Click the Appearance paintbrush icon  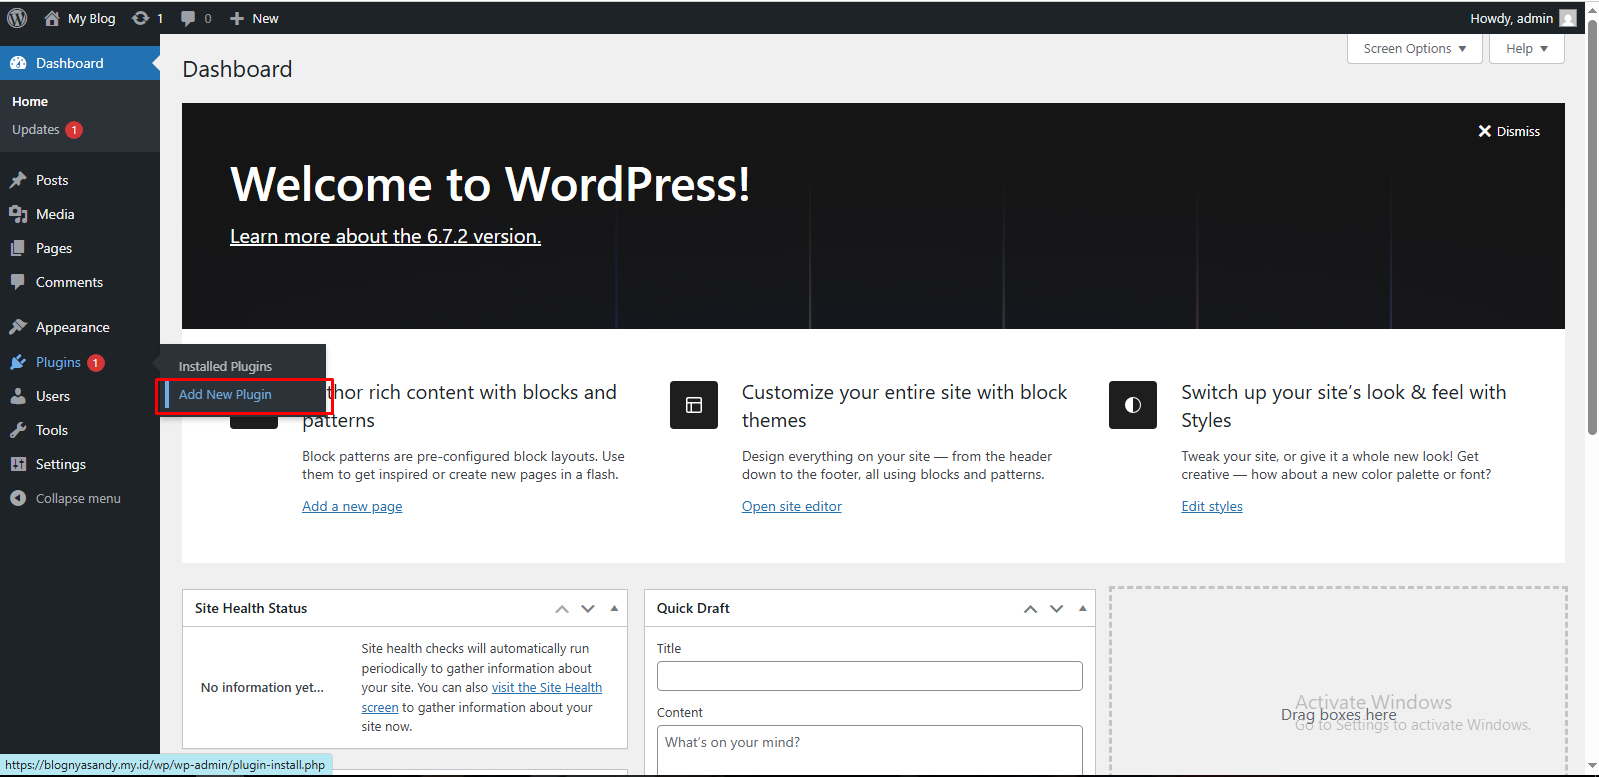(18, 327)
